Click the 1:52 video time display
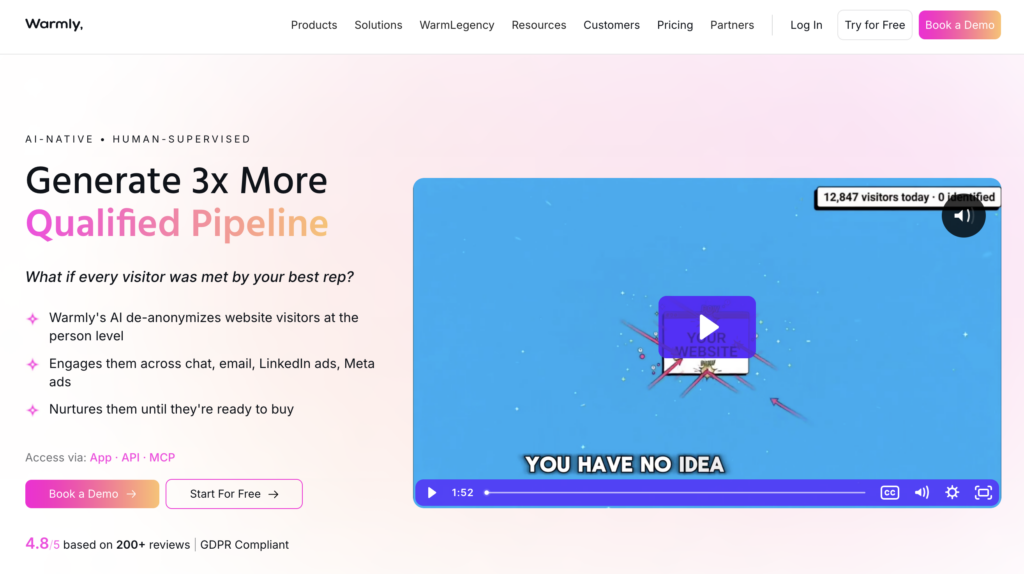The image size is (1024, 574). (x=462, y=492)
